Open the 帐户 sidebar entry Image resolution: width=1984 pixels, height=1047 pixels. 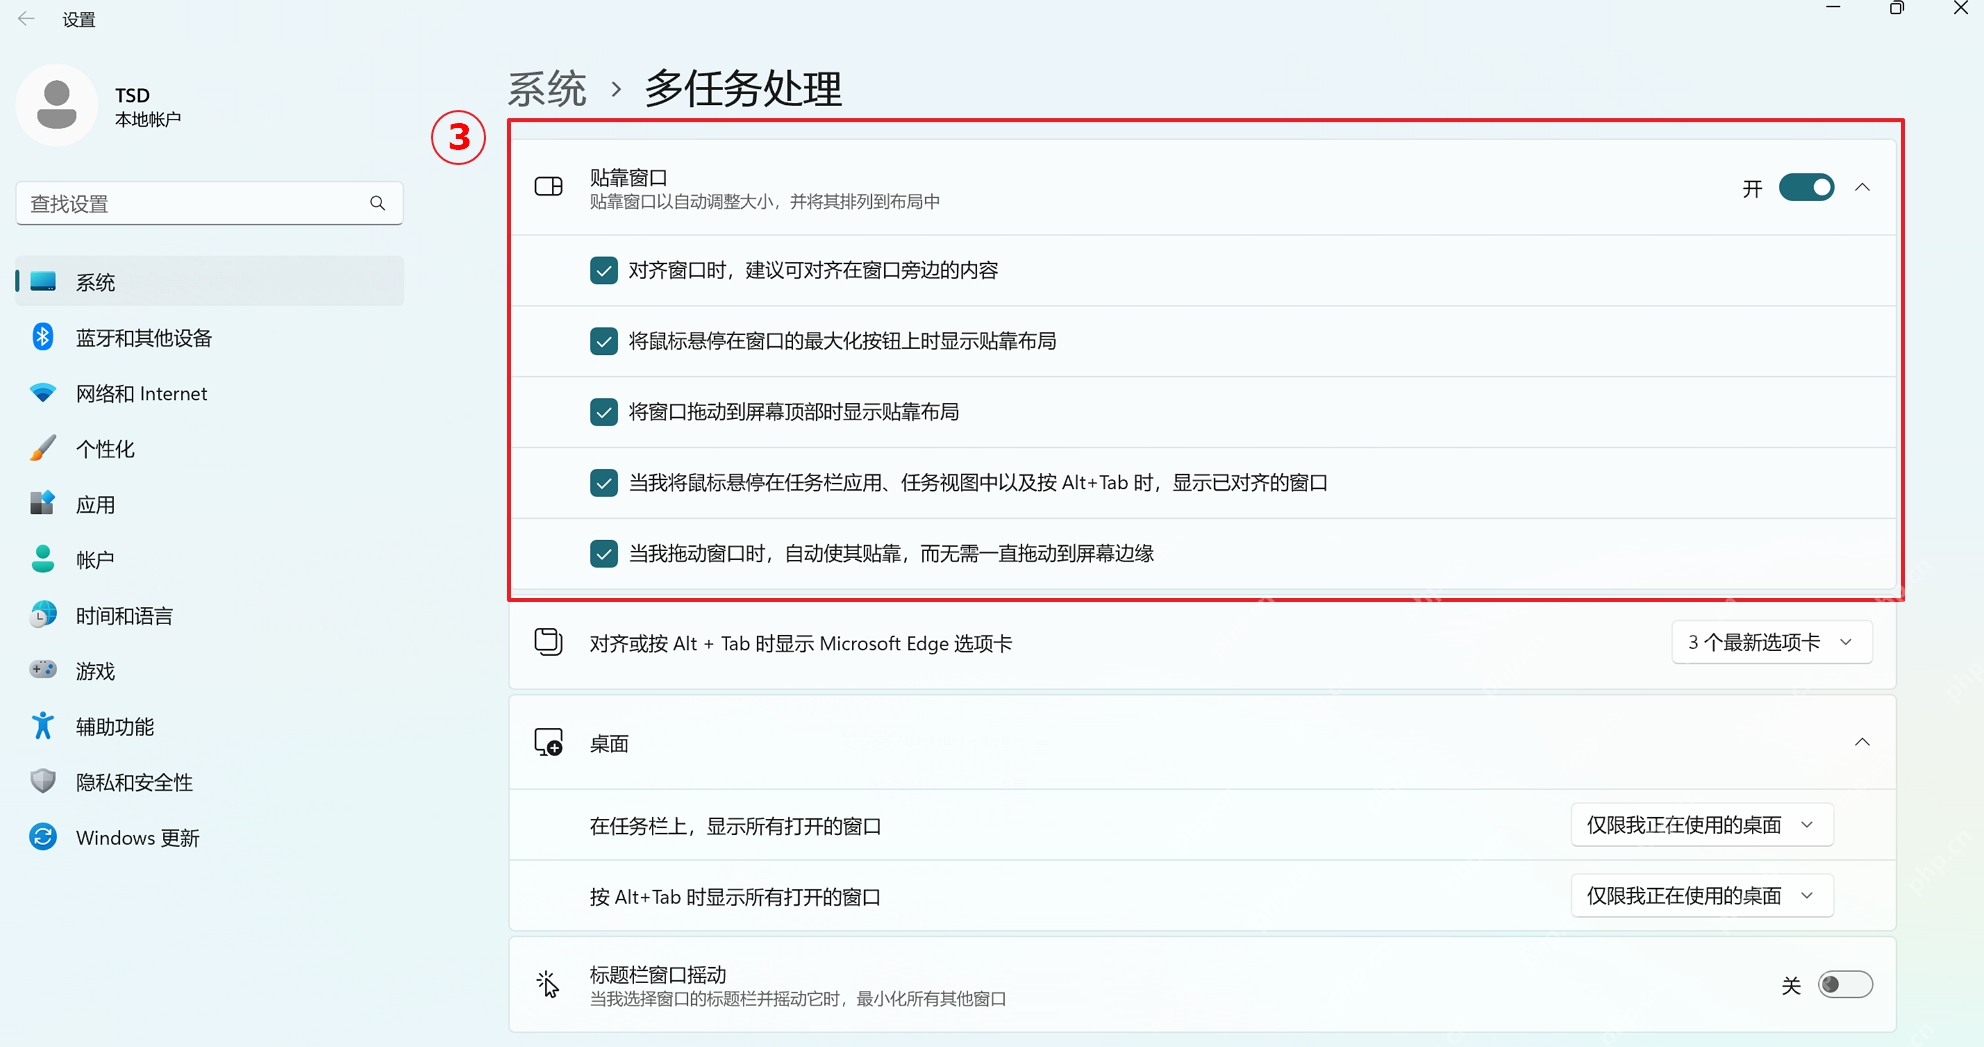coord(210,560)
